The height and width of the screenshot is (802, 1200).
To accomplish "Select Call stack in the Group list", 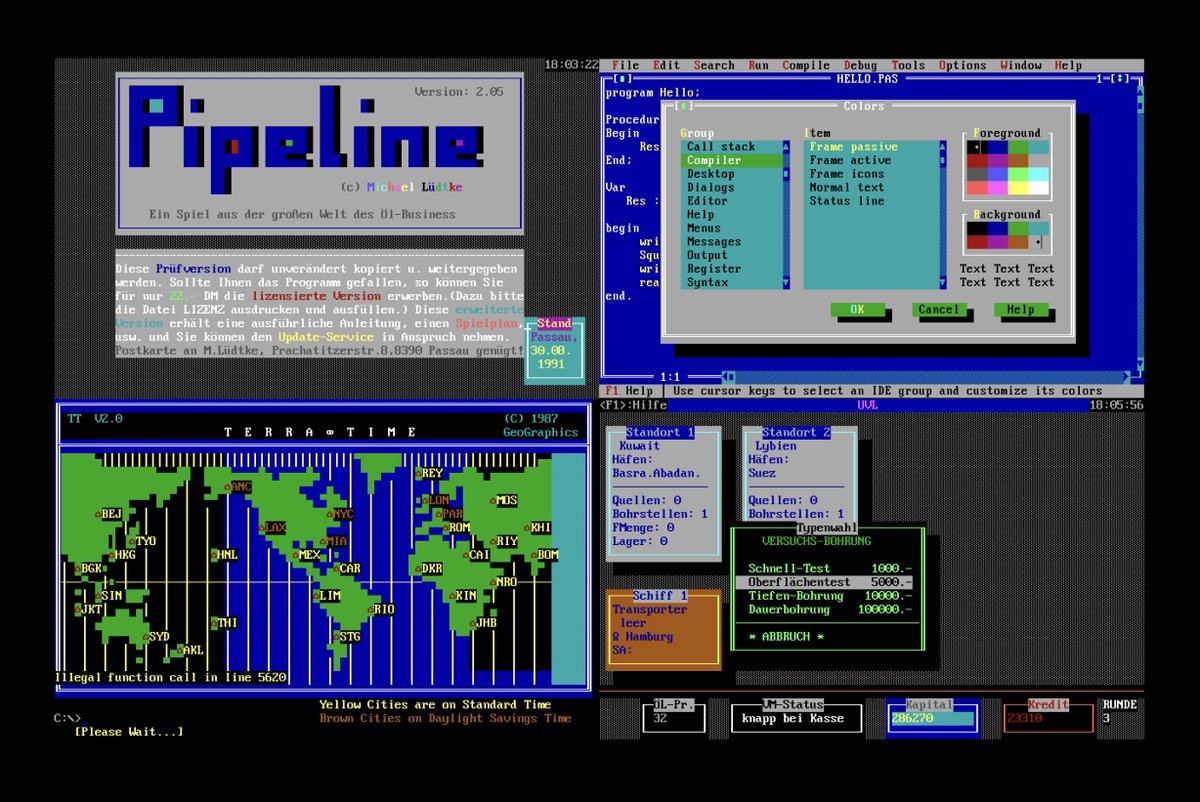I will tap(732, 147).
